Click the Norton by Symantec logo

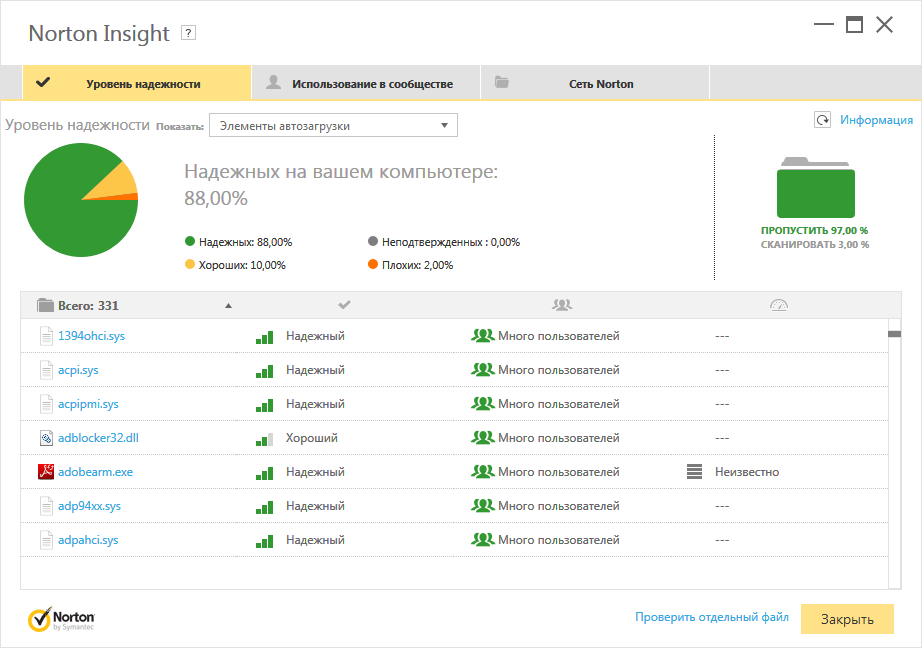click(61, 618)
